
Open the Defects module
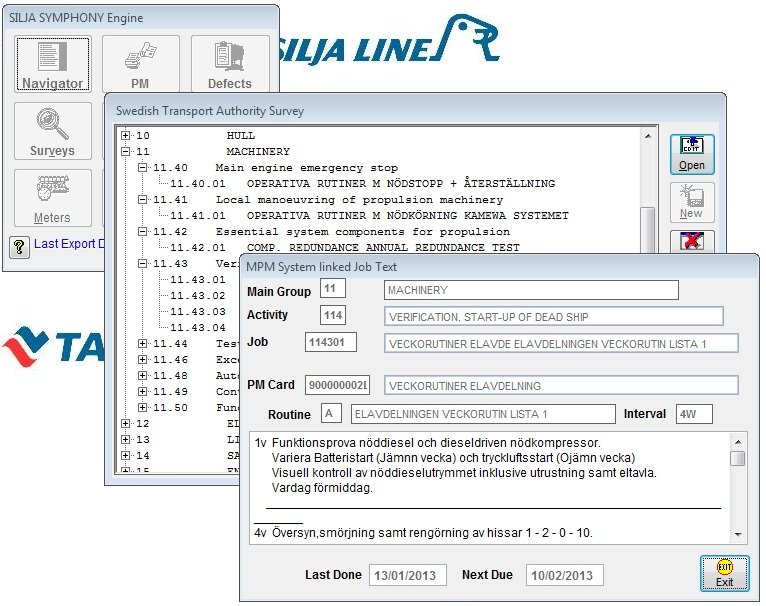click(x=230, y=64)
